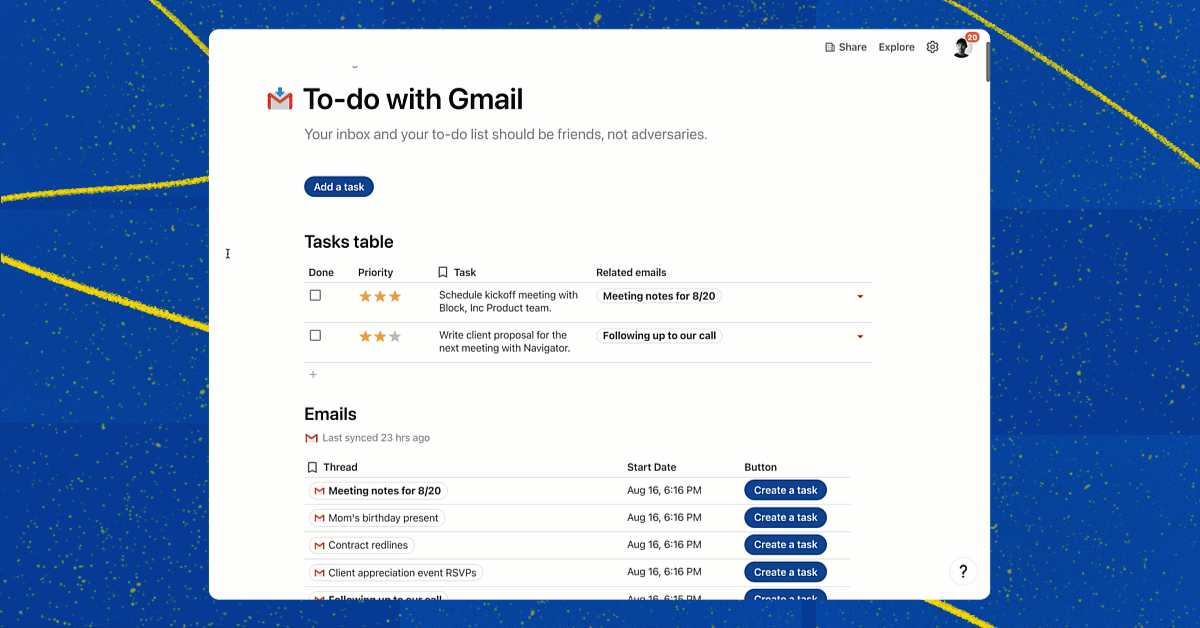The width and height of the screenshot is (1200, 628).
Task: Expand the related emails dropdown for kickoff meeting
Action: [x=860, y=297]
